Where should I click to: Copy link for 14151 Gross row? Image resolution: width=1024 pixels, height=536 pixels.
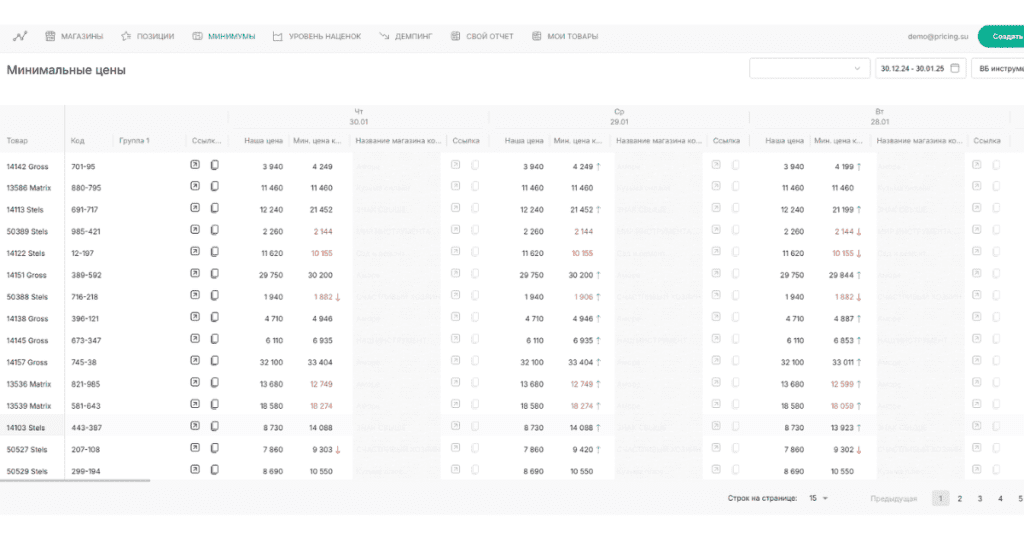[214, 274]
